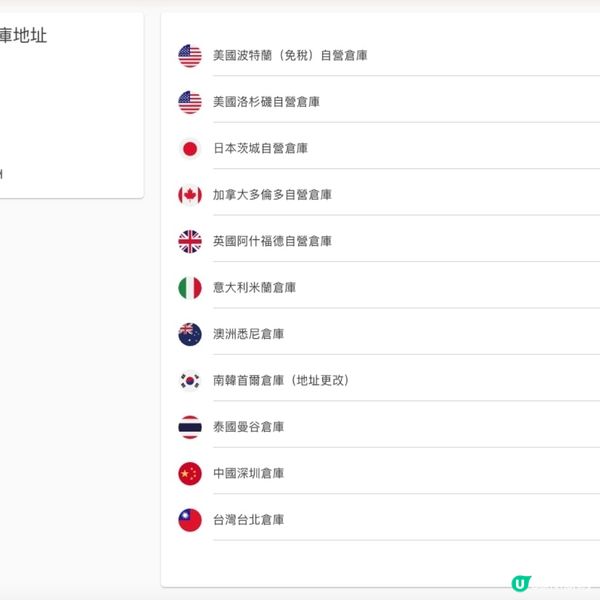Click the US flag beside 美國洛杉磯自營倉庫
Image resolution: width=600 pixels, height=600 pixels.
click(x=190, y=102)
